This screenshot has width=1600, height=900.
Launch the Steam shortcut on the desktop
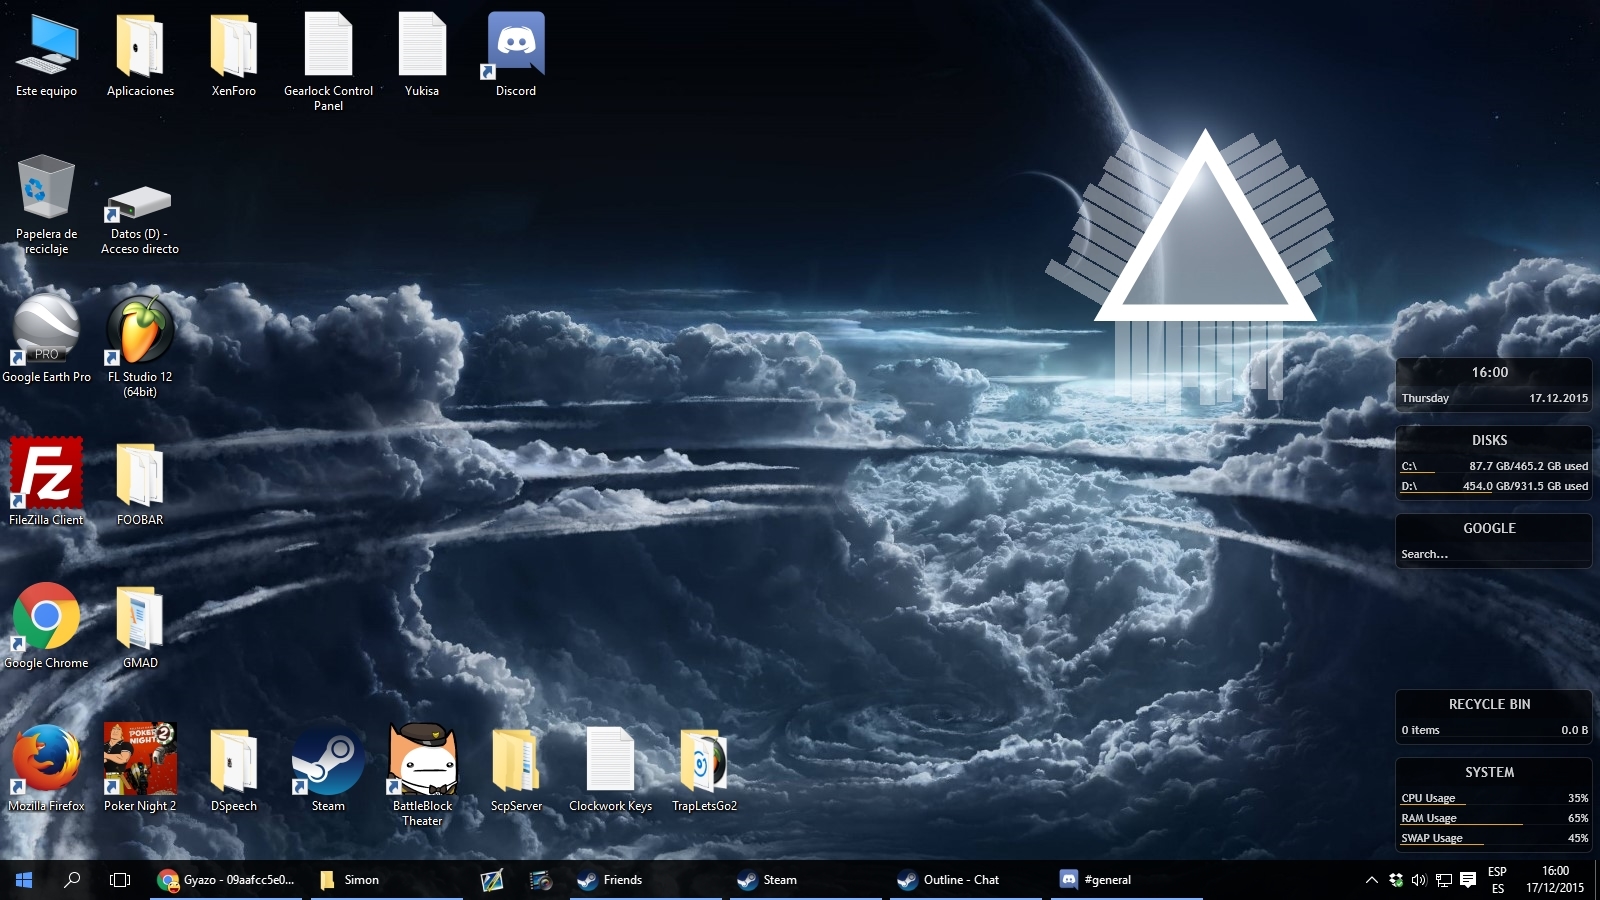[328, 759]
